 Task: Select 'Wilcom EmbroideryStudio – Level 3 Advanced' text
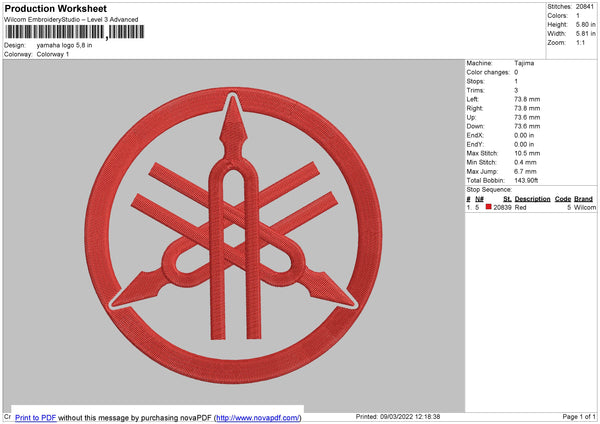(x=71, y=20)
